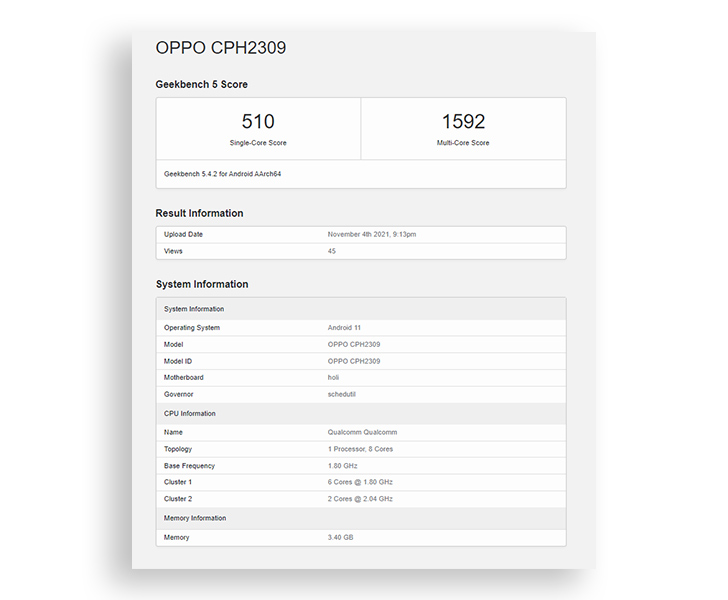Click the Topology label
This screenshot has height=600, width=728.
click(178, 449)
